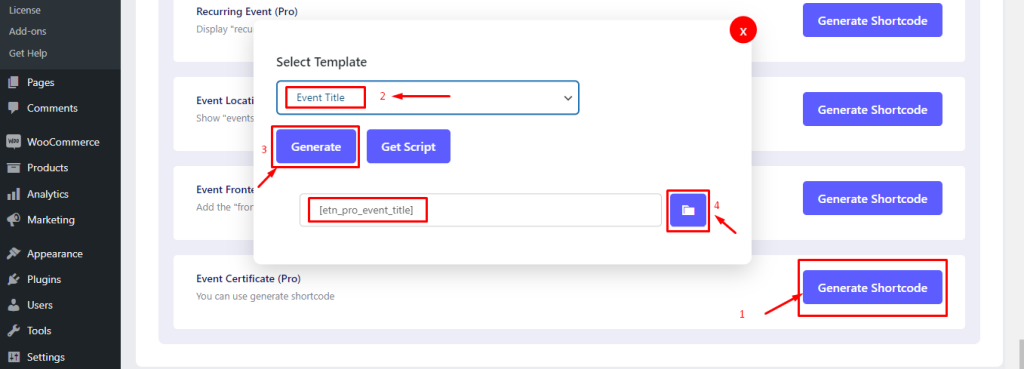This screenshot has width=1024, height=369.
Task: Open Appearance paintbrush icon
Action: coord(13,254)
